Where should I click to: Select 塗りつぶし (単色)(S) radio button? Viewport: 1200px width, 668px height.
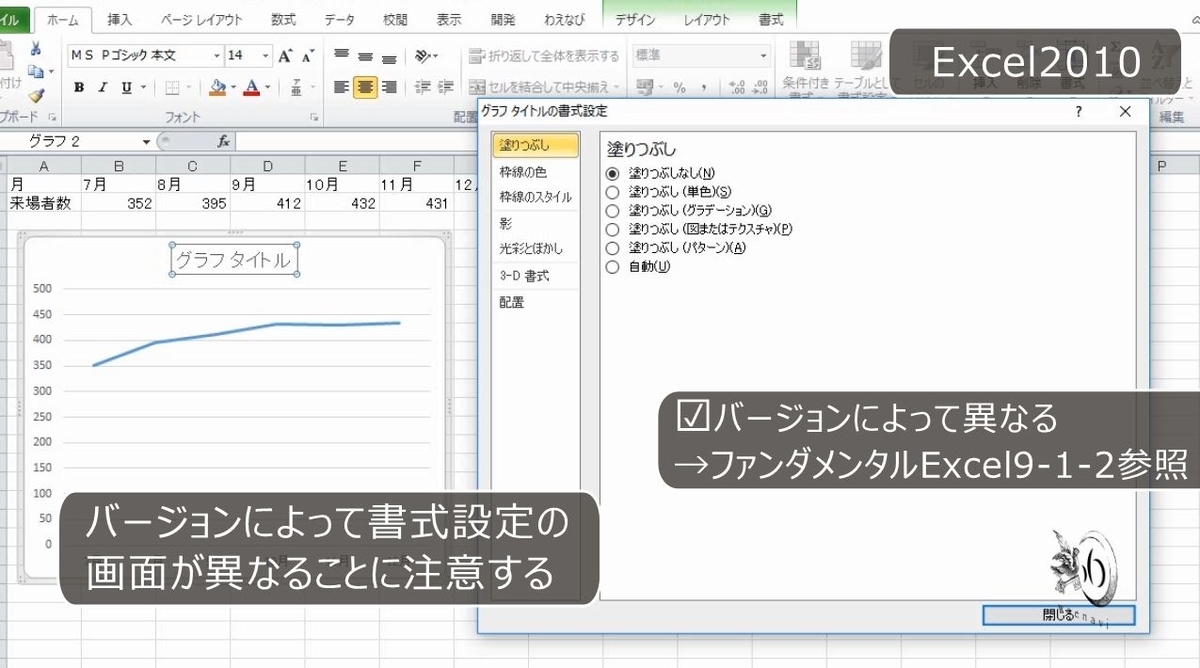pyautogui.click(x=613, y=191)
